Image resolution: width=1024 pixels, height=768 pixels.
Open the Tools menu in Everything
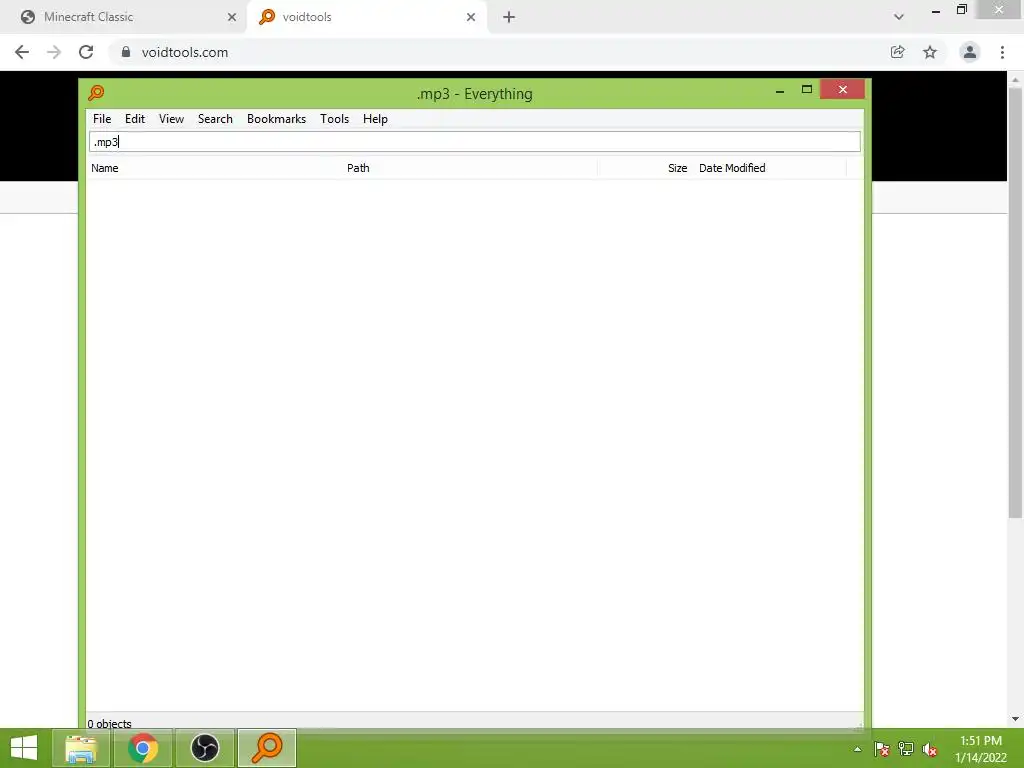(334, 119)
